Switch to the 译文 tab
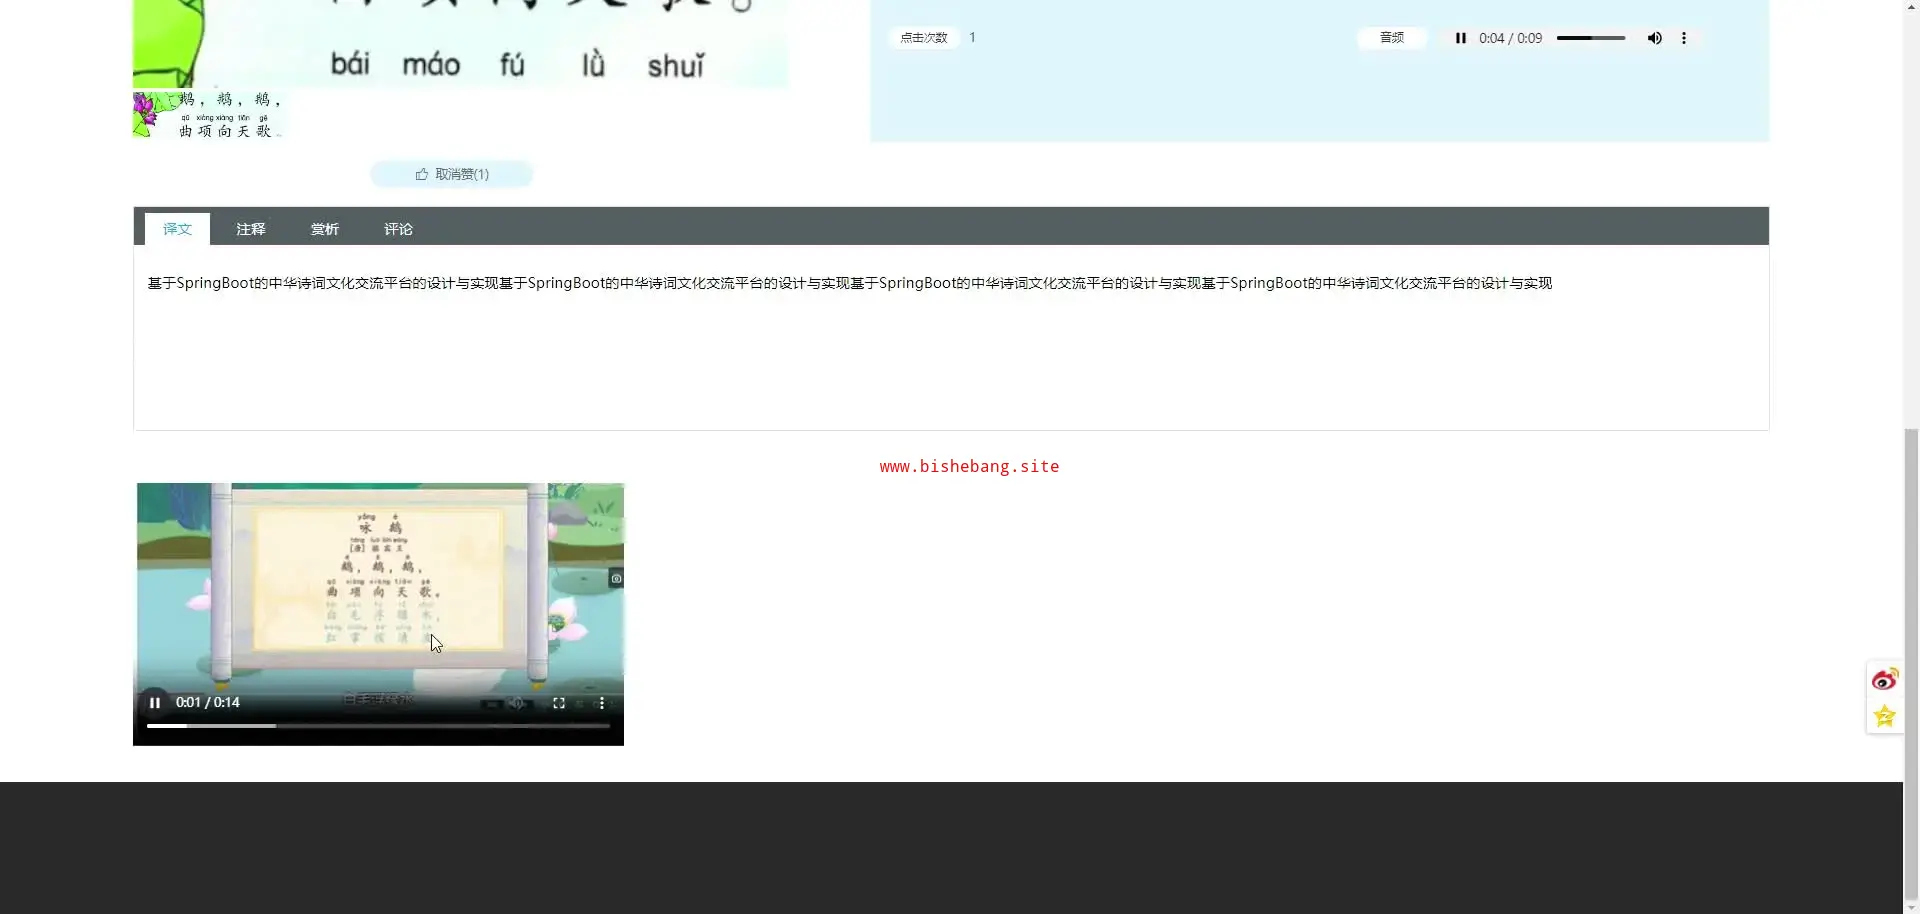 (x=177, y=229)
